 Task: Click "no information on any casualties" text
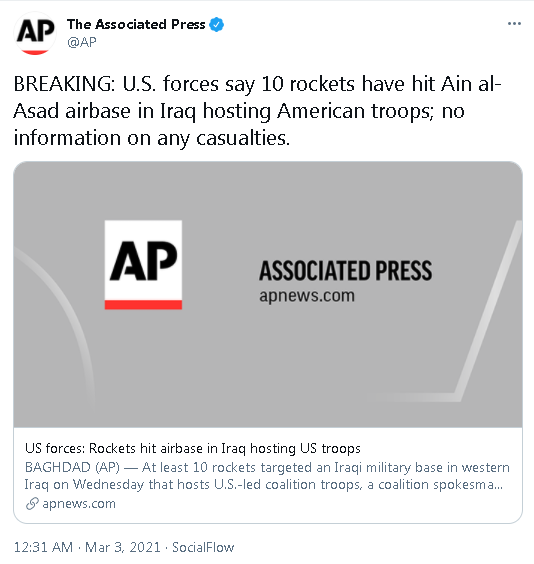(x=239, y=124)
